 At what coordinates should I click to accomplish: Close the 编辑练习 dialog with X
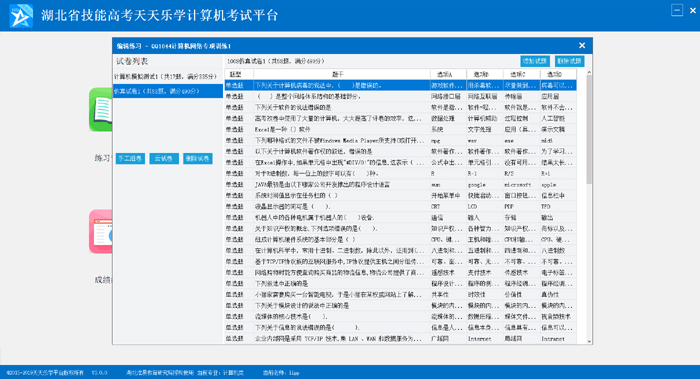tap(582, 46)
